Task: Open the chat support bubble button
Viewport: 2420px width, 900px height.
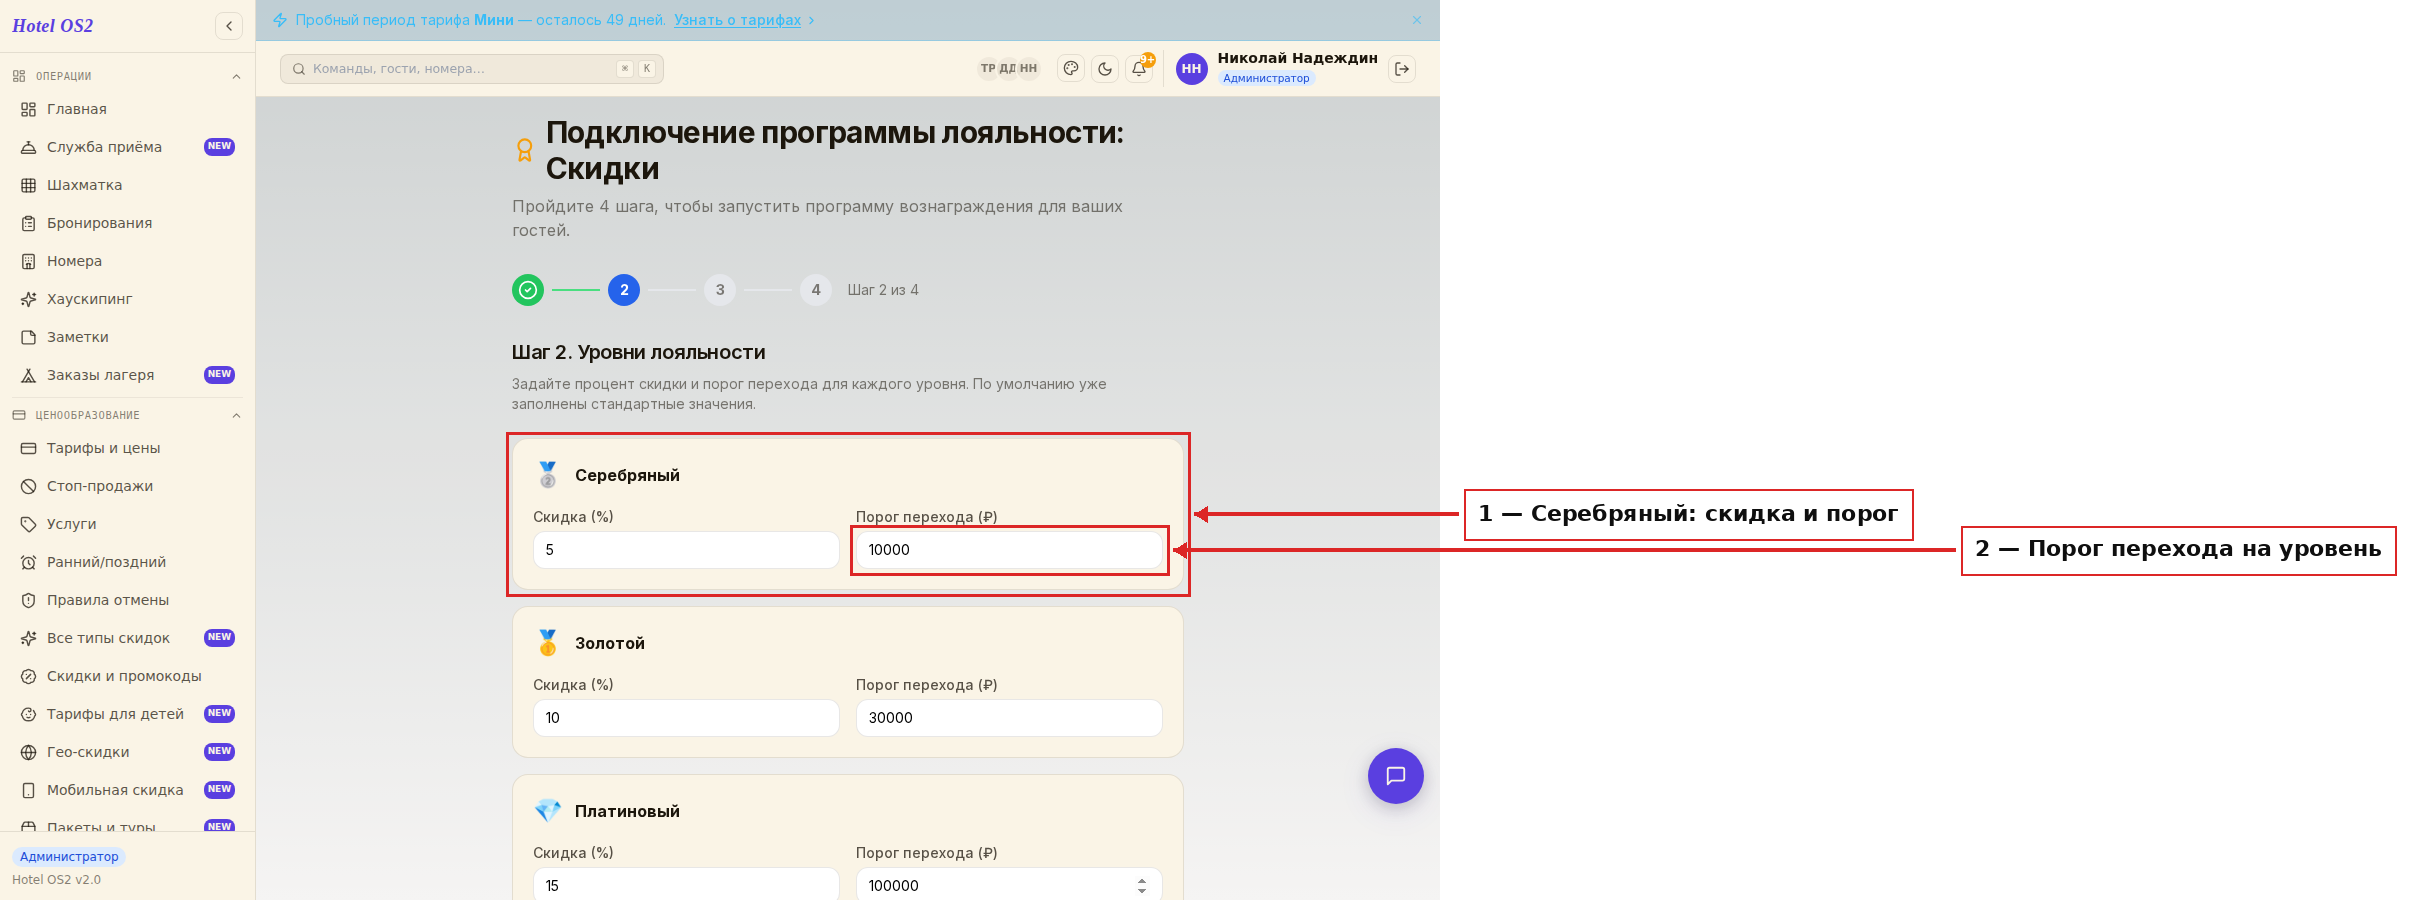Action: 1396,776
